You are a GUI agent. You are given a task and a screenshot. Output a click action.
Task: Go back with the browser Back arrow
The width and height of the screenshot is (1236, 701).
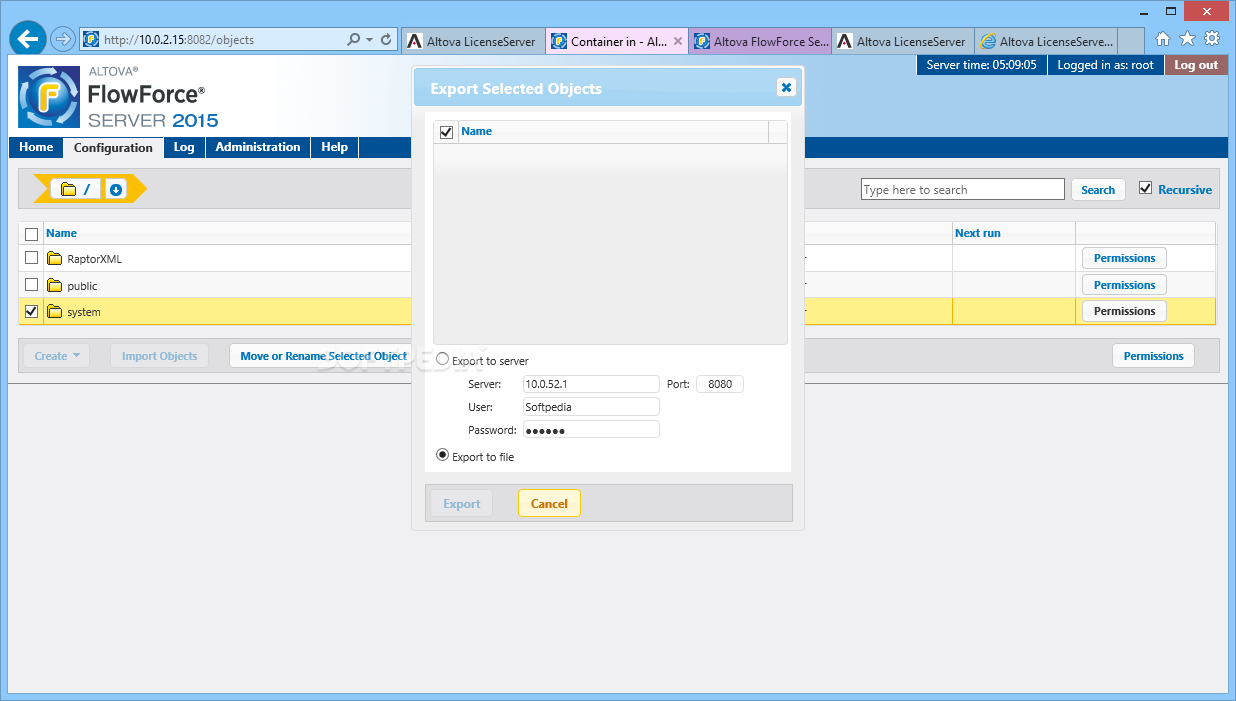click(x=27, y=39)
